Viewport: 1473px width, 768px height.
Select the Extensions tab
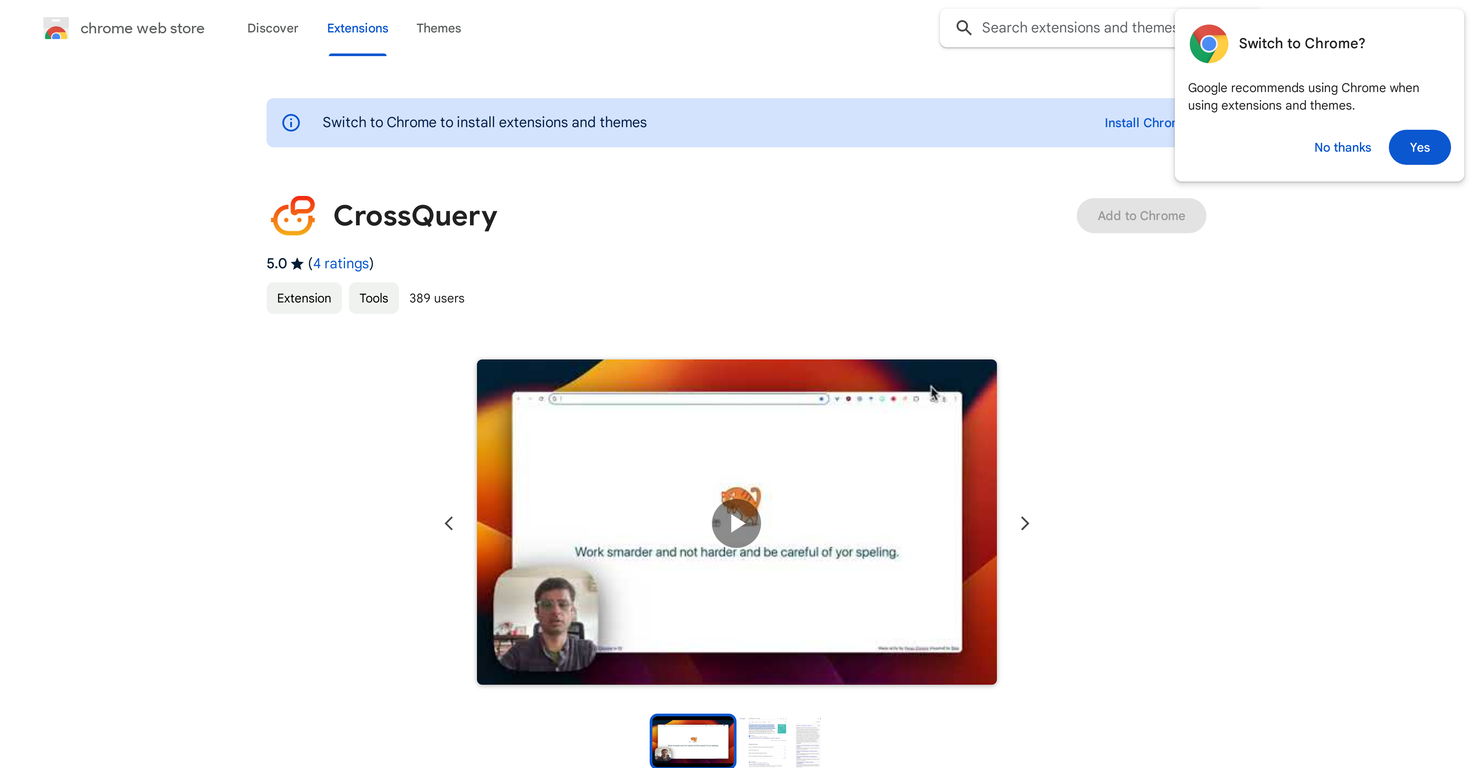(x=357, y=28)
